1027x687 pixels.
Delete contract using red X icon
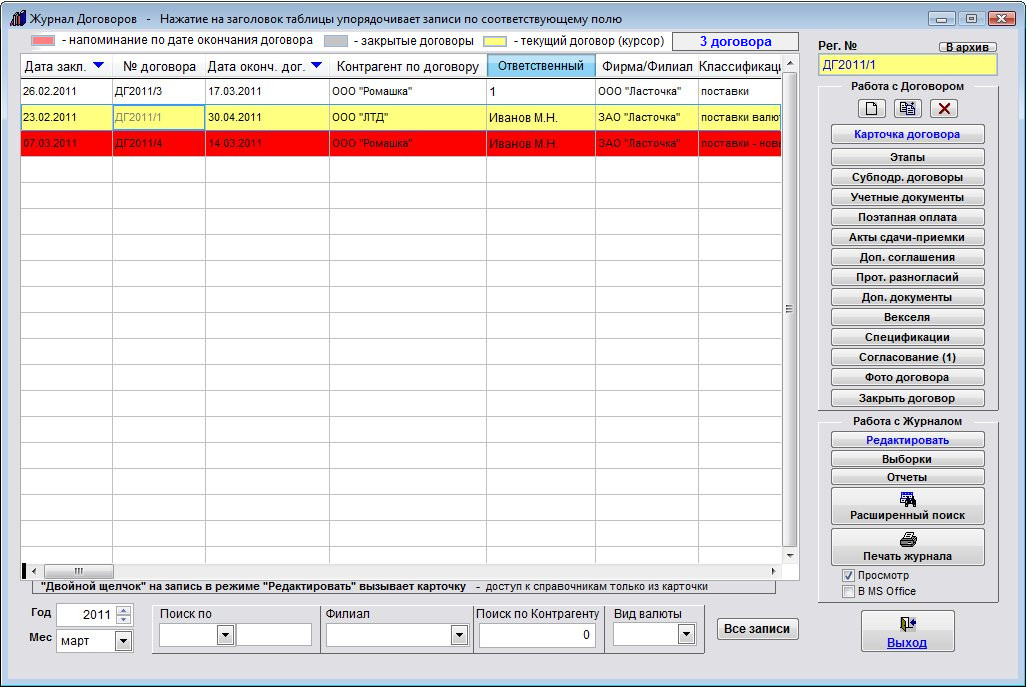click(944, 109)
